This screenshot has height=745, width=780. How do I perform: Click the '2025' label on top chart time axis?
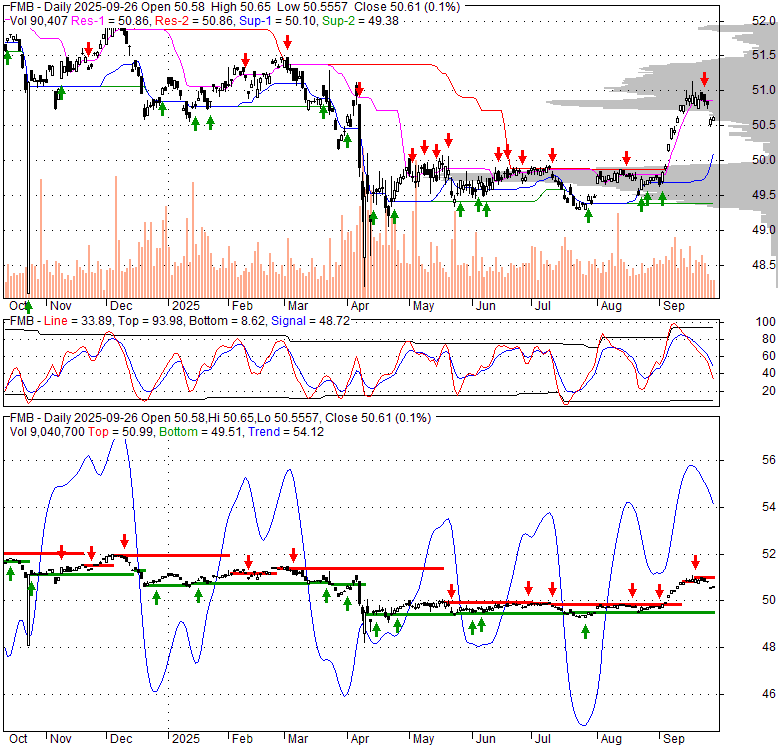[x=186, y=306]
